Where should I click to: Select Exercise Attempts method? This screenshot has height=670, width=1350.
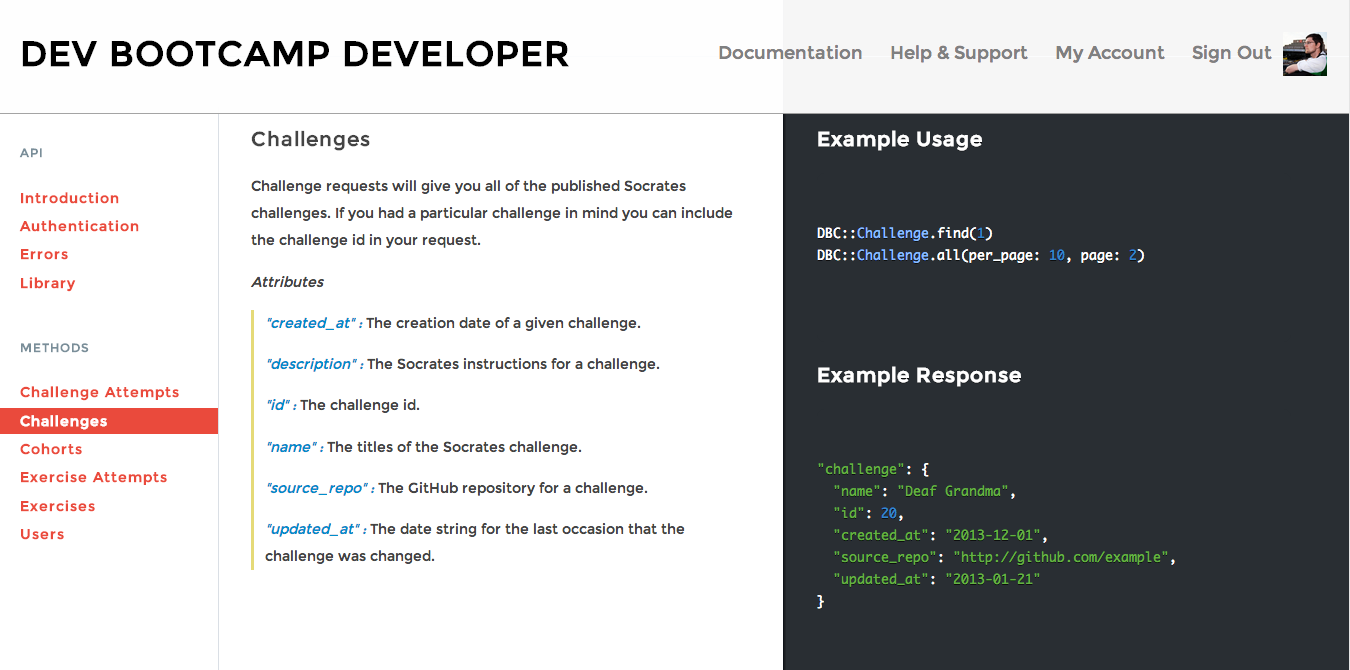pos(93,477)
